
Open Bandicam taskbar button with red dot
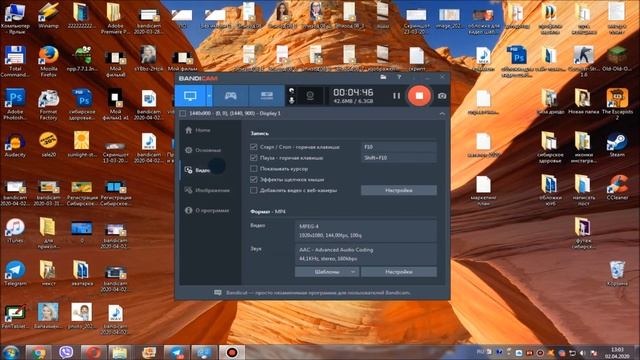232,352
